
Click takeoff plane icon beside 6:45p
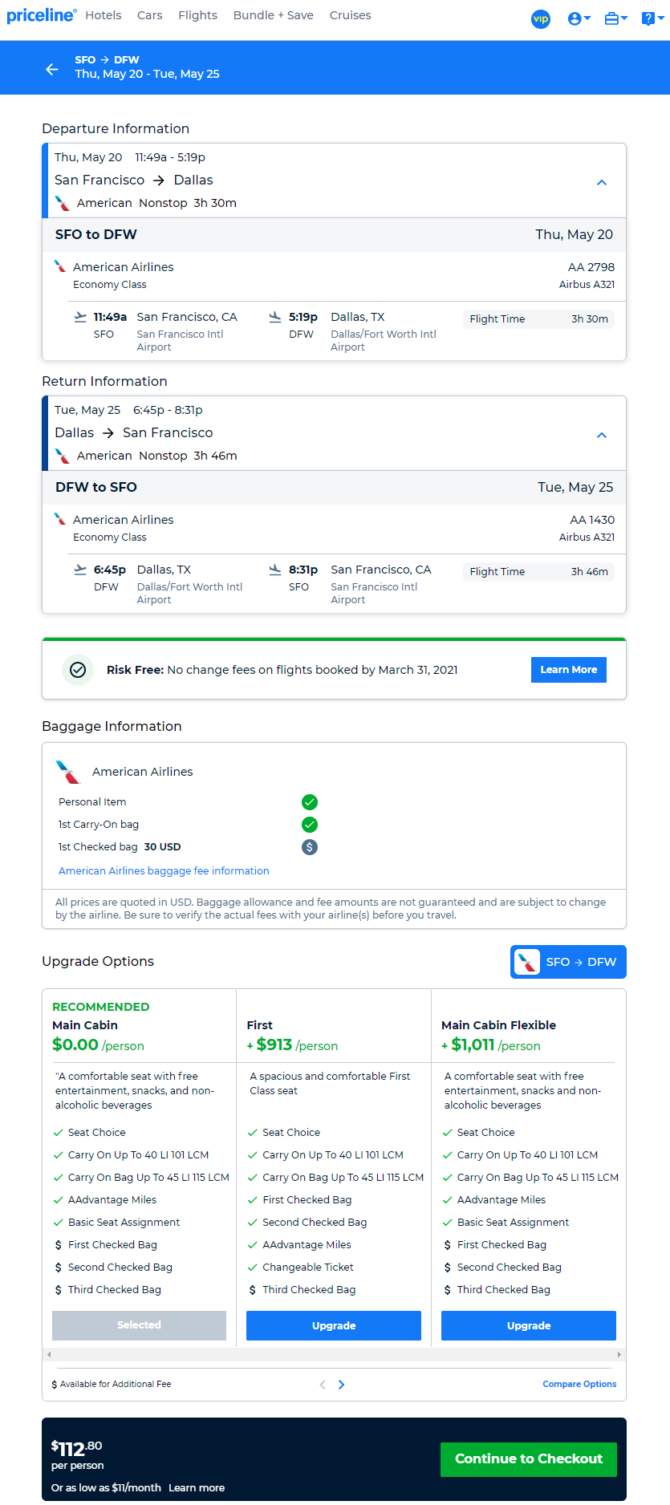click(x=81, y=570)
